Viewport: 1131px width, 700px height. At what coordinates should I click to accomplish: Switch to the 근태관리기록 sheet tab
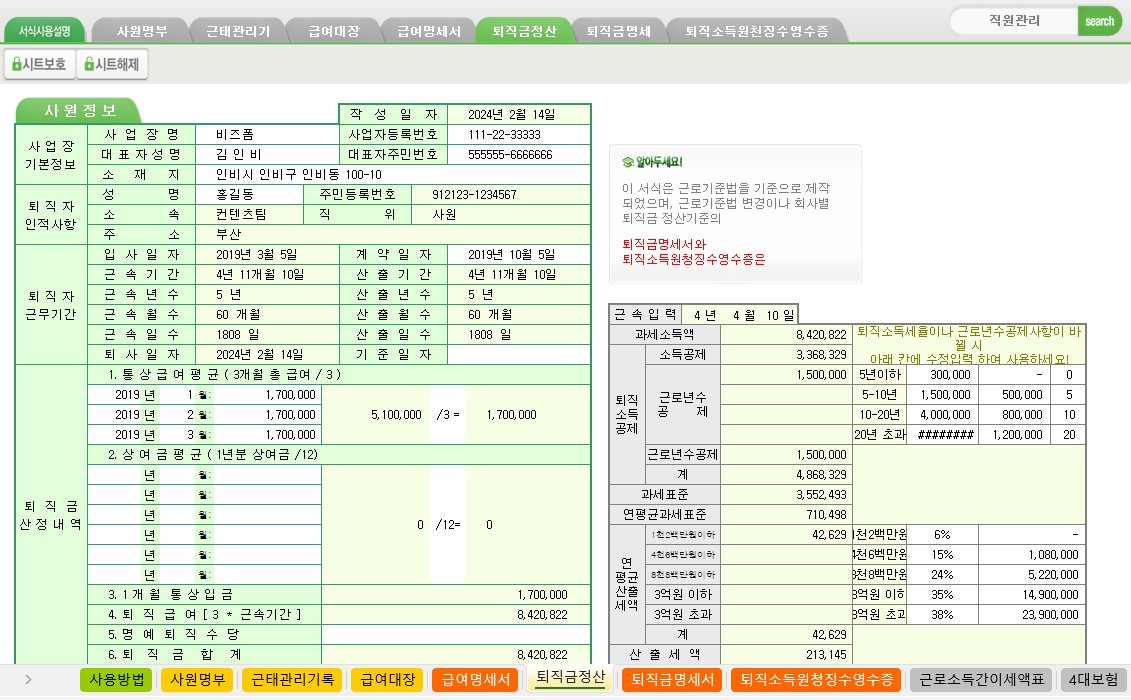292,680
